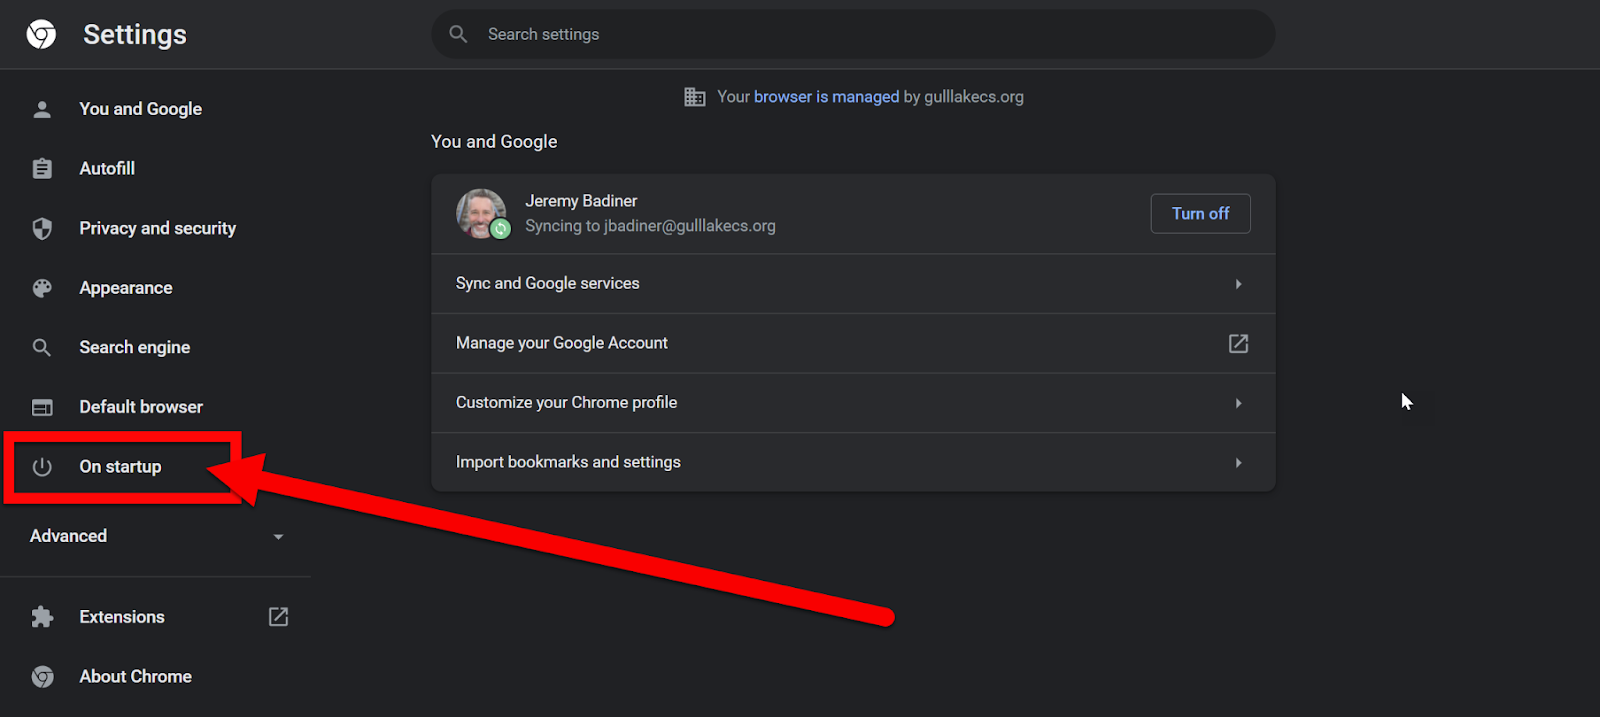Viewport: 1600px width, 717px height.
Task: Click the managed browser building icon
Action: click(695, 97)
